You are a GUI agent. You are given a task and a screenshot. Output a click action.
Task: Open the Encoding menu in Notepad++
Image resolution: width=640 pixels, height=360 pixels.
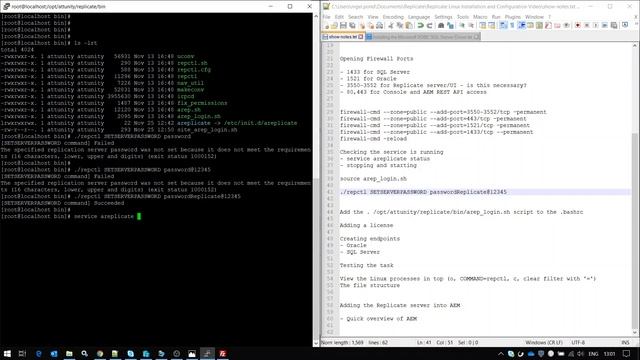393,17
